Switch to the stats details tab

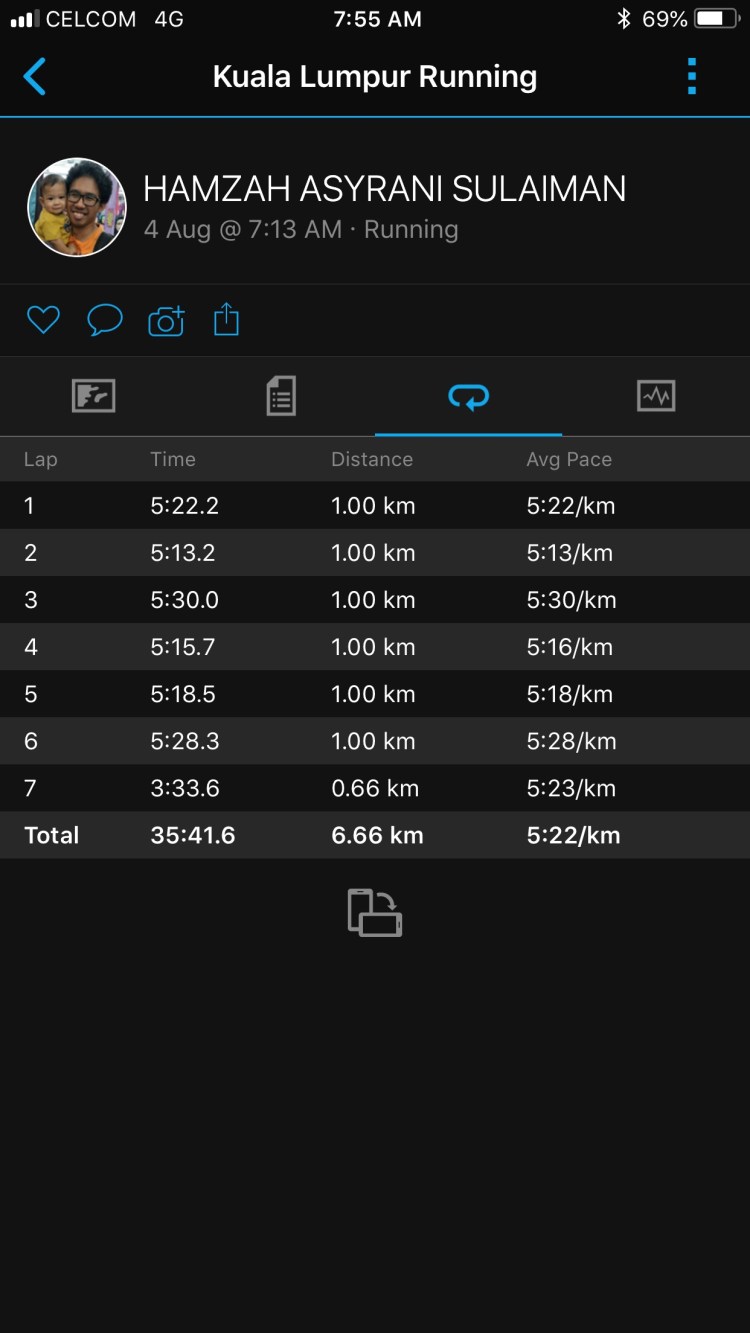coord(281,396)
